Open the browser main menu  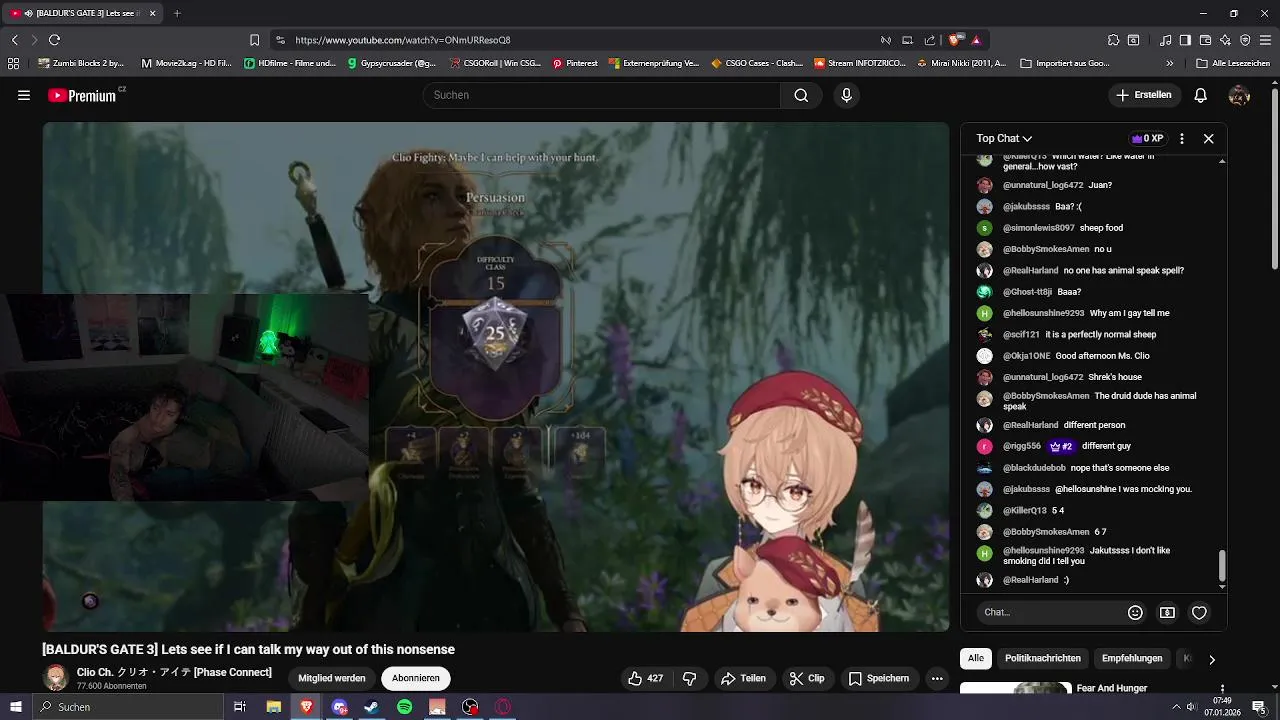point(1265,40)
